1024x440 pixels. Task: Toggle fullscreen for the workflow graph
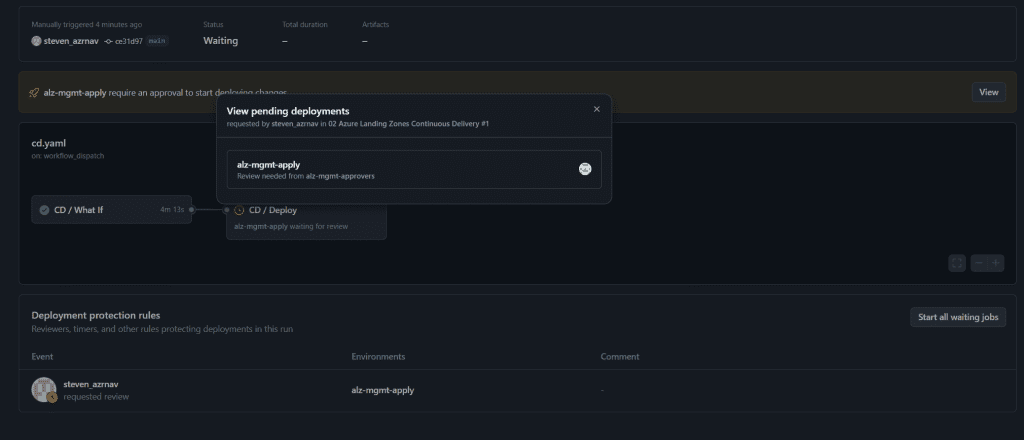(957, 262)
